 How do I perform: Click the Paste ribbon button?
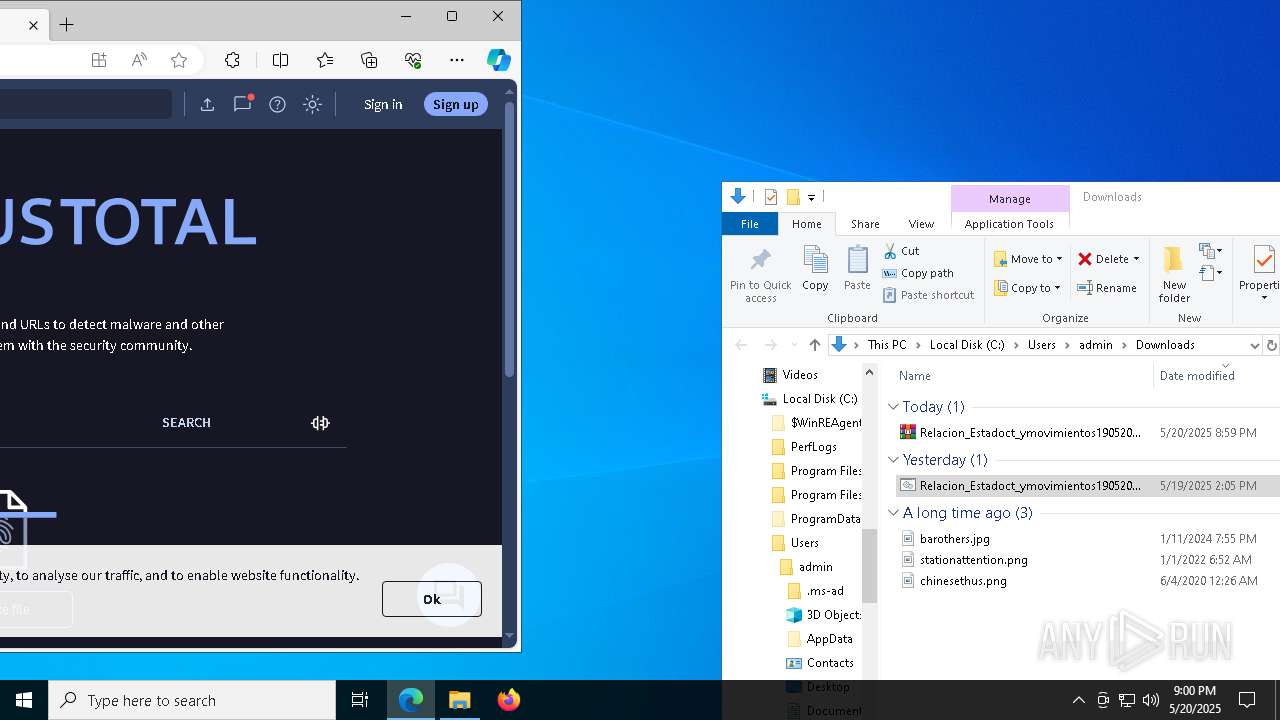(x=857, y=269)
